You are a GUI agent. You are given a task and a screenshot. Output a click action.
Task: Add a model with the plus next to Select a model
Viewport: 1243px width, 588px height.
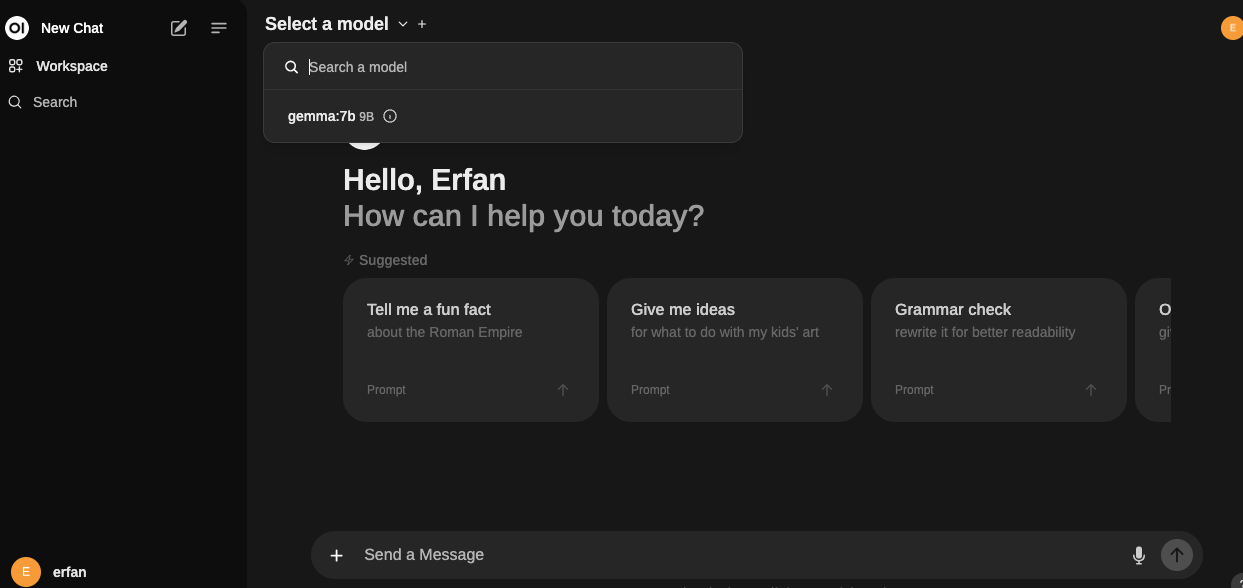421,23
